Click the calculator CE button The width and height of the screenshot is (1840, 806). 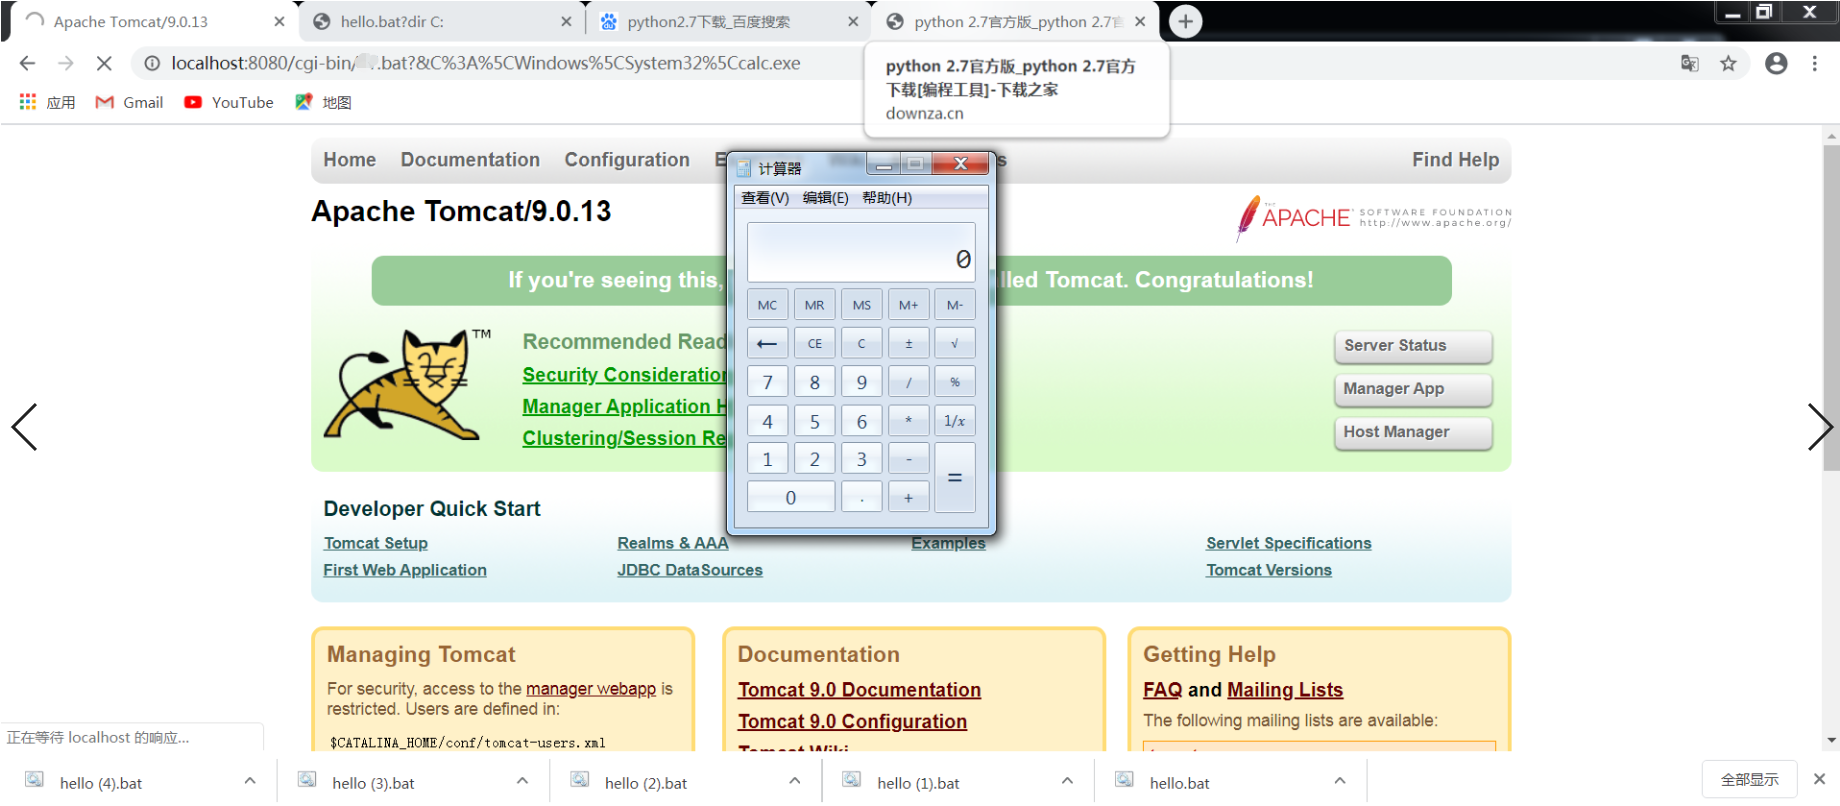coord(814,343)
